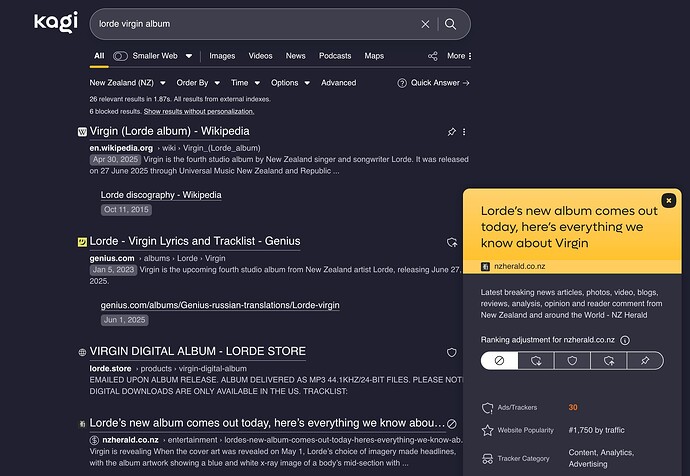Click blocked icon on nzherald result
The image size is (690, 476).
[451, 424]
